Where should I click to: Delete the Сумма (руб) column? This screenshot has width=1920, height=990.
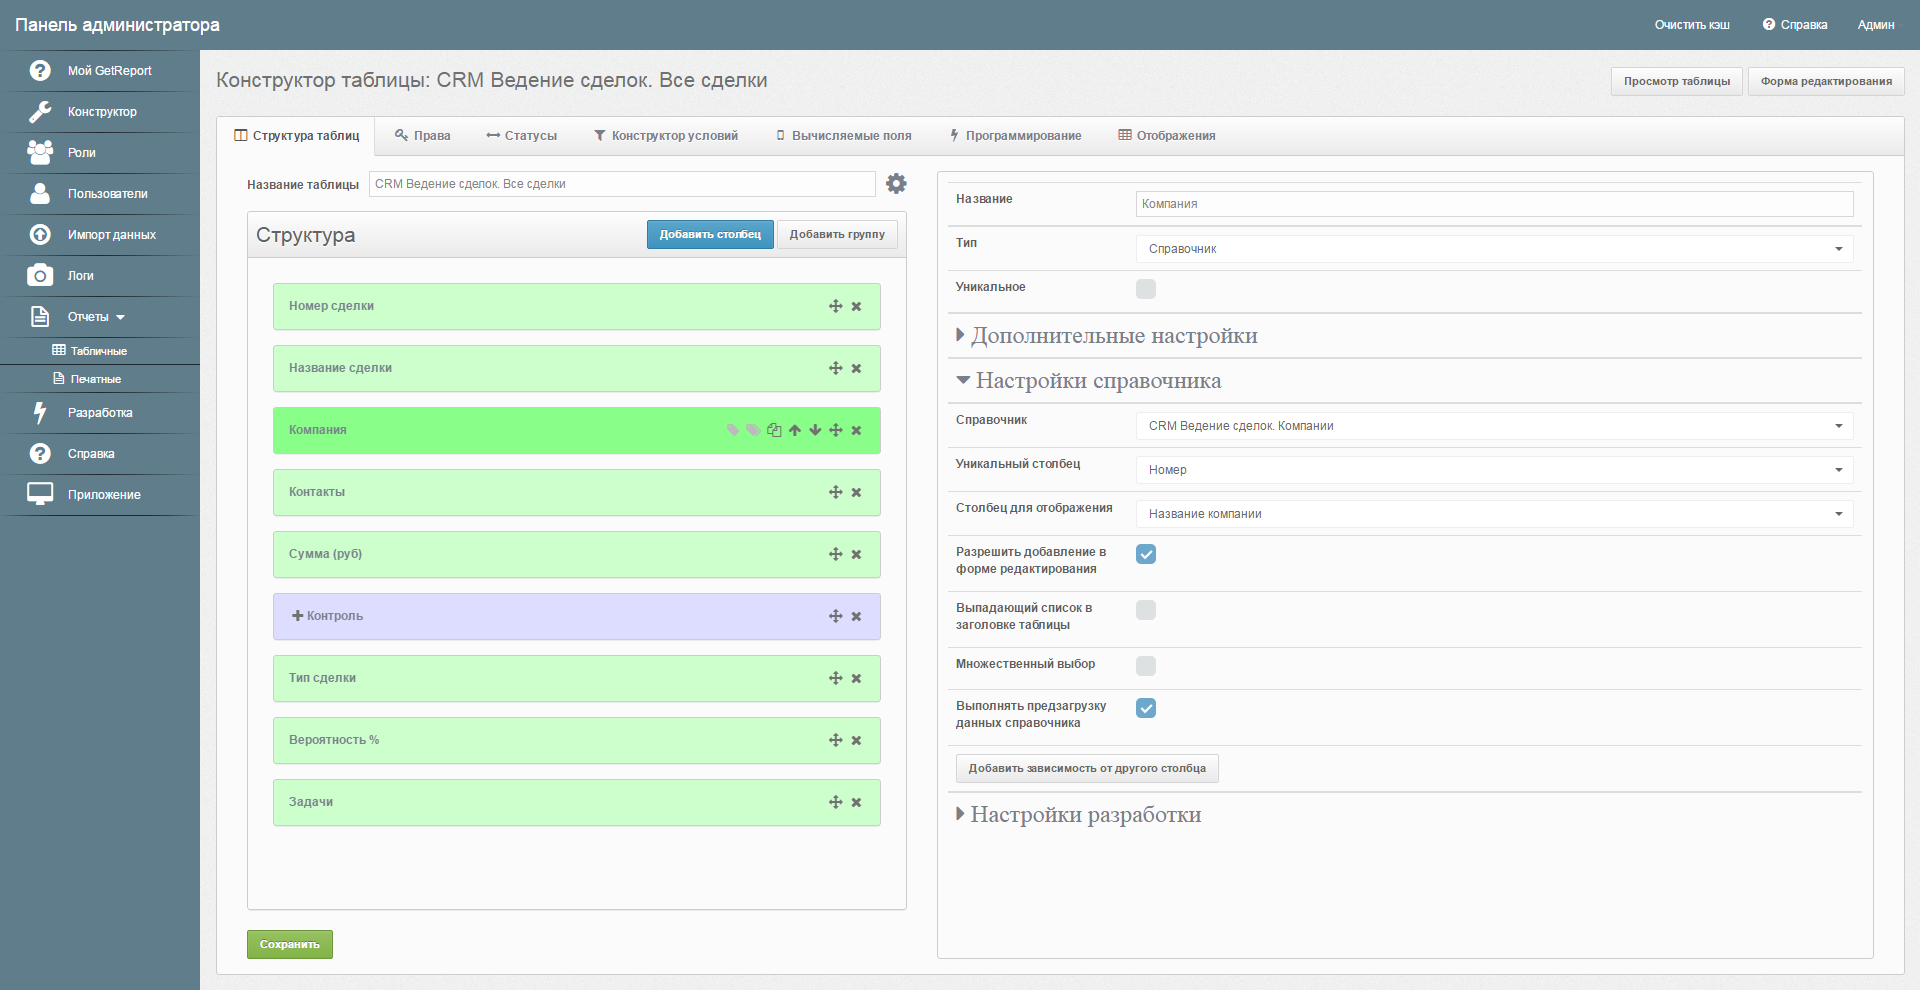(x=856, y=554)
